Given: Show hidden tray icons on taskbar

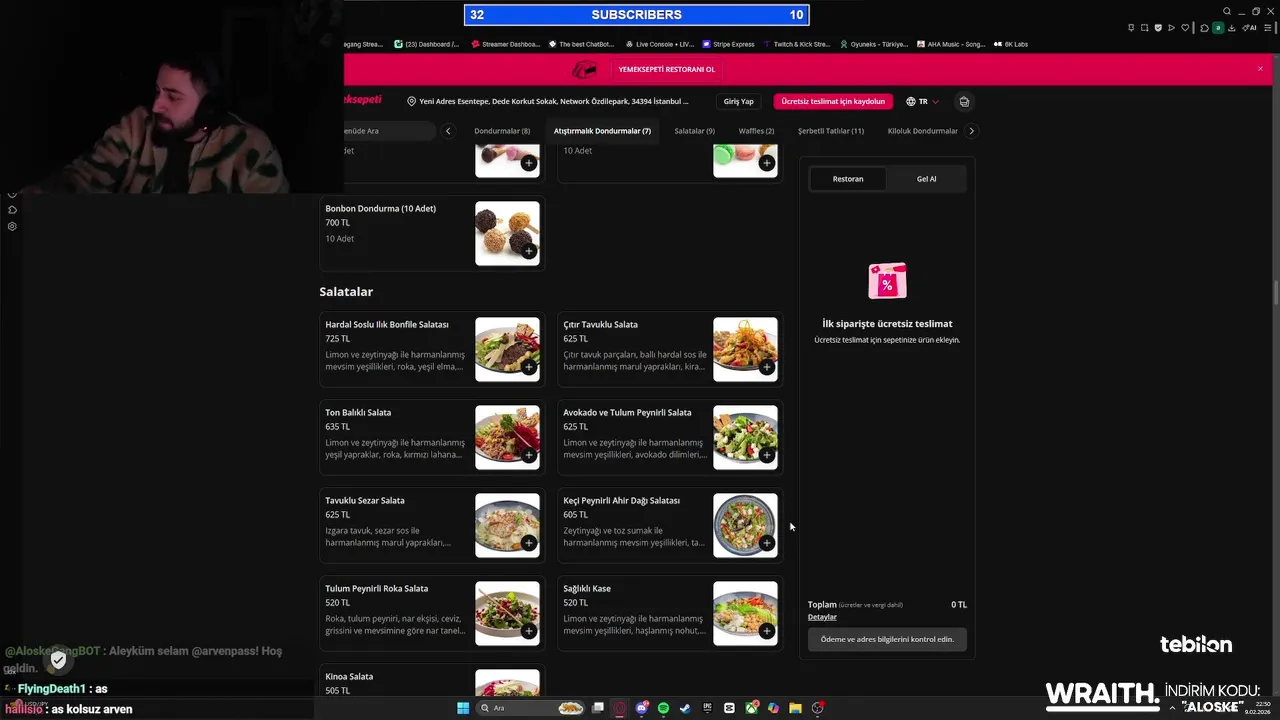Looking at the screenshot, I should pos(1172,708).
